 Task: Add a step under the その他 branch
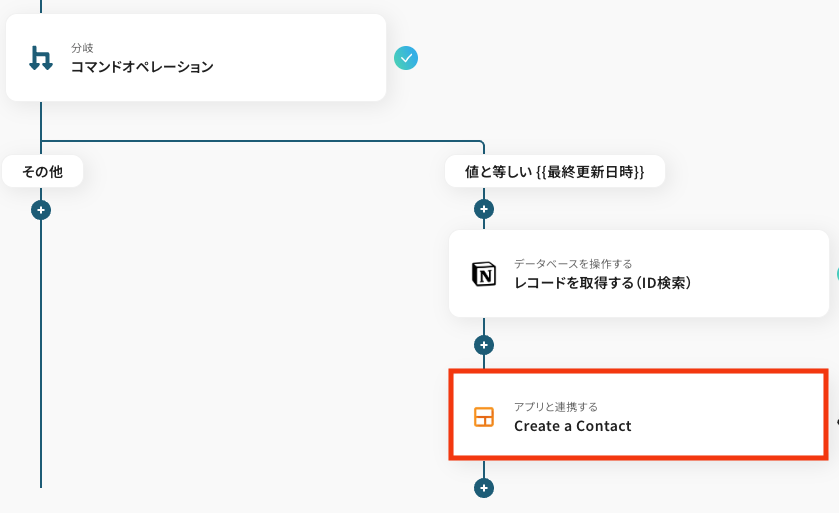pos(41,210)
